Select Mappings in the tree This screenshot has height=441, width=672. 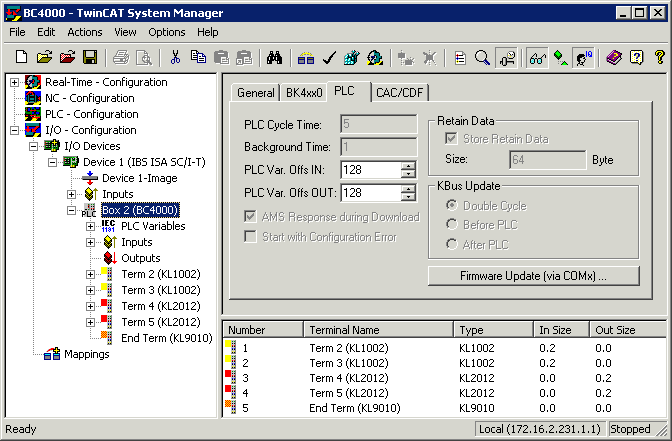tap(87, 354)
